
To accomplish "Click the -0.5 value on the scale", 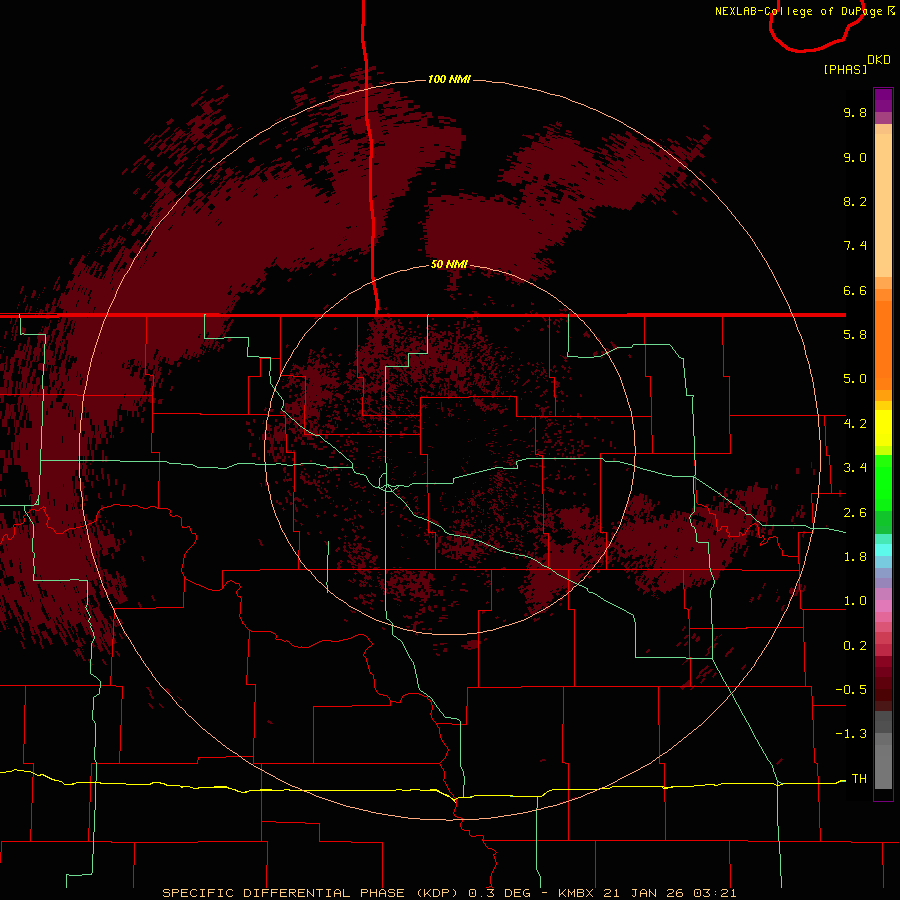I will point(851,690).
